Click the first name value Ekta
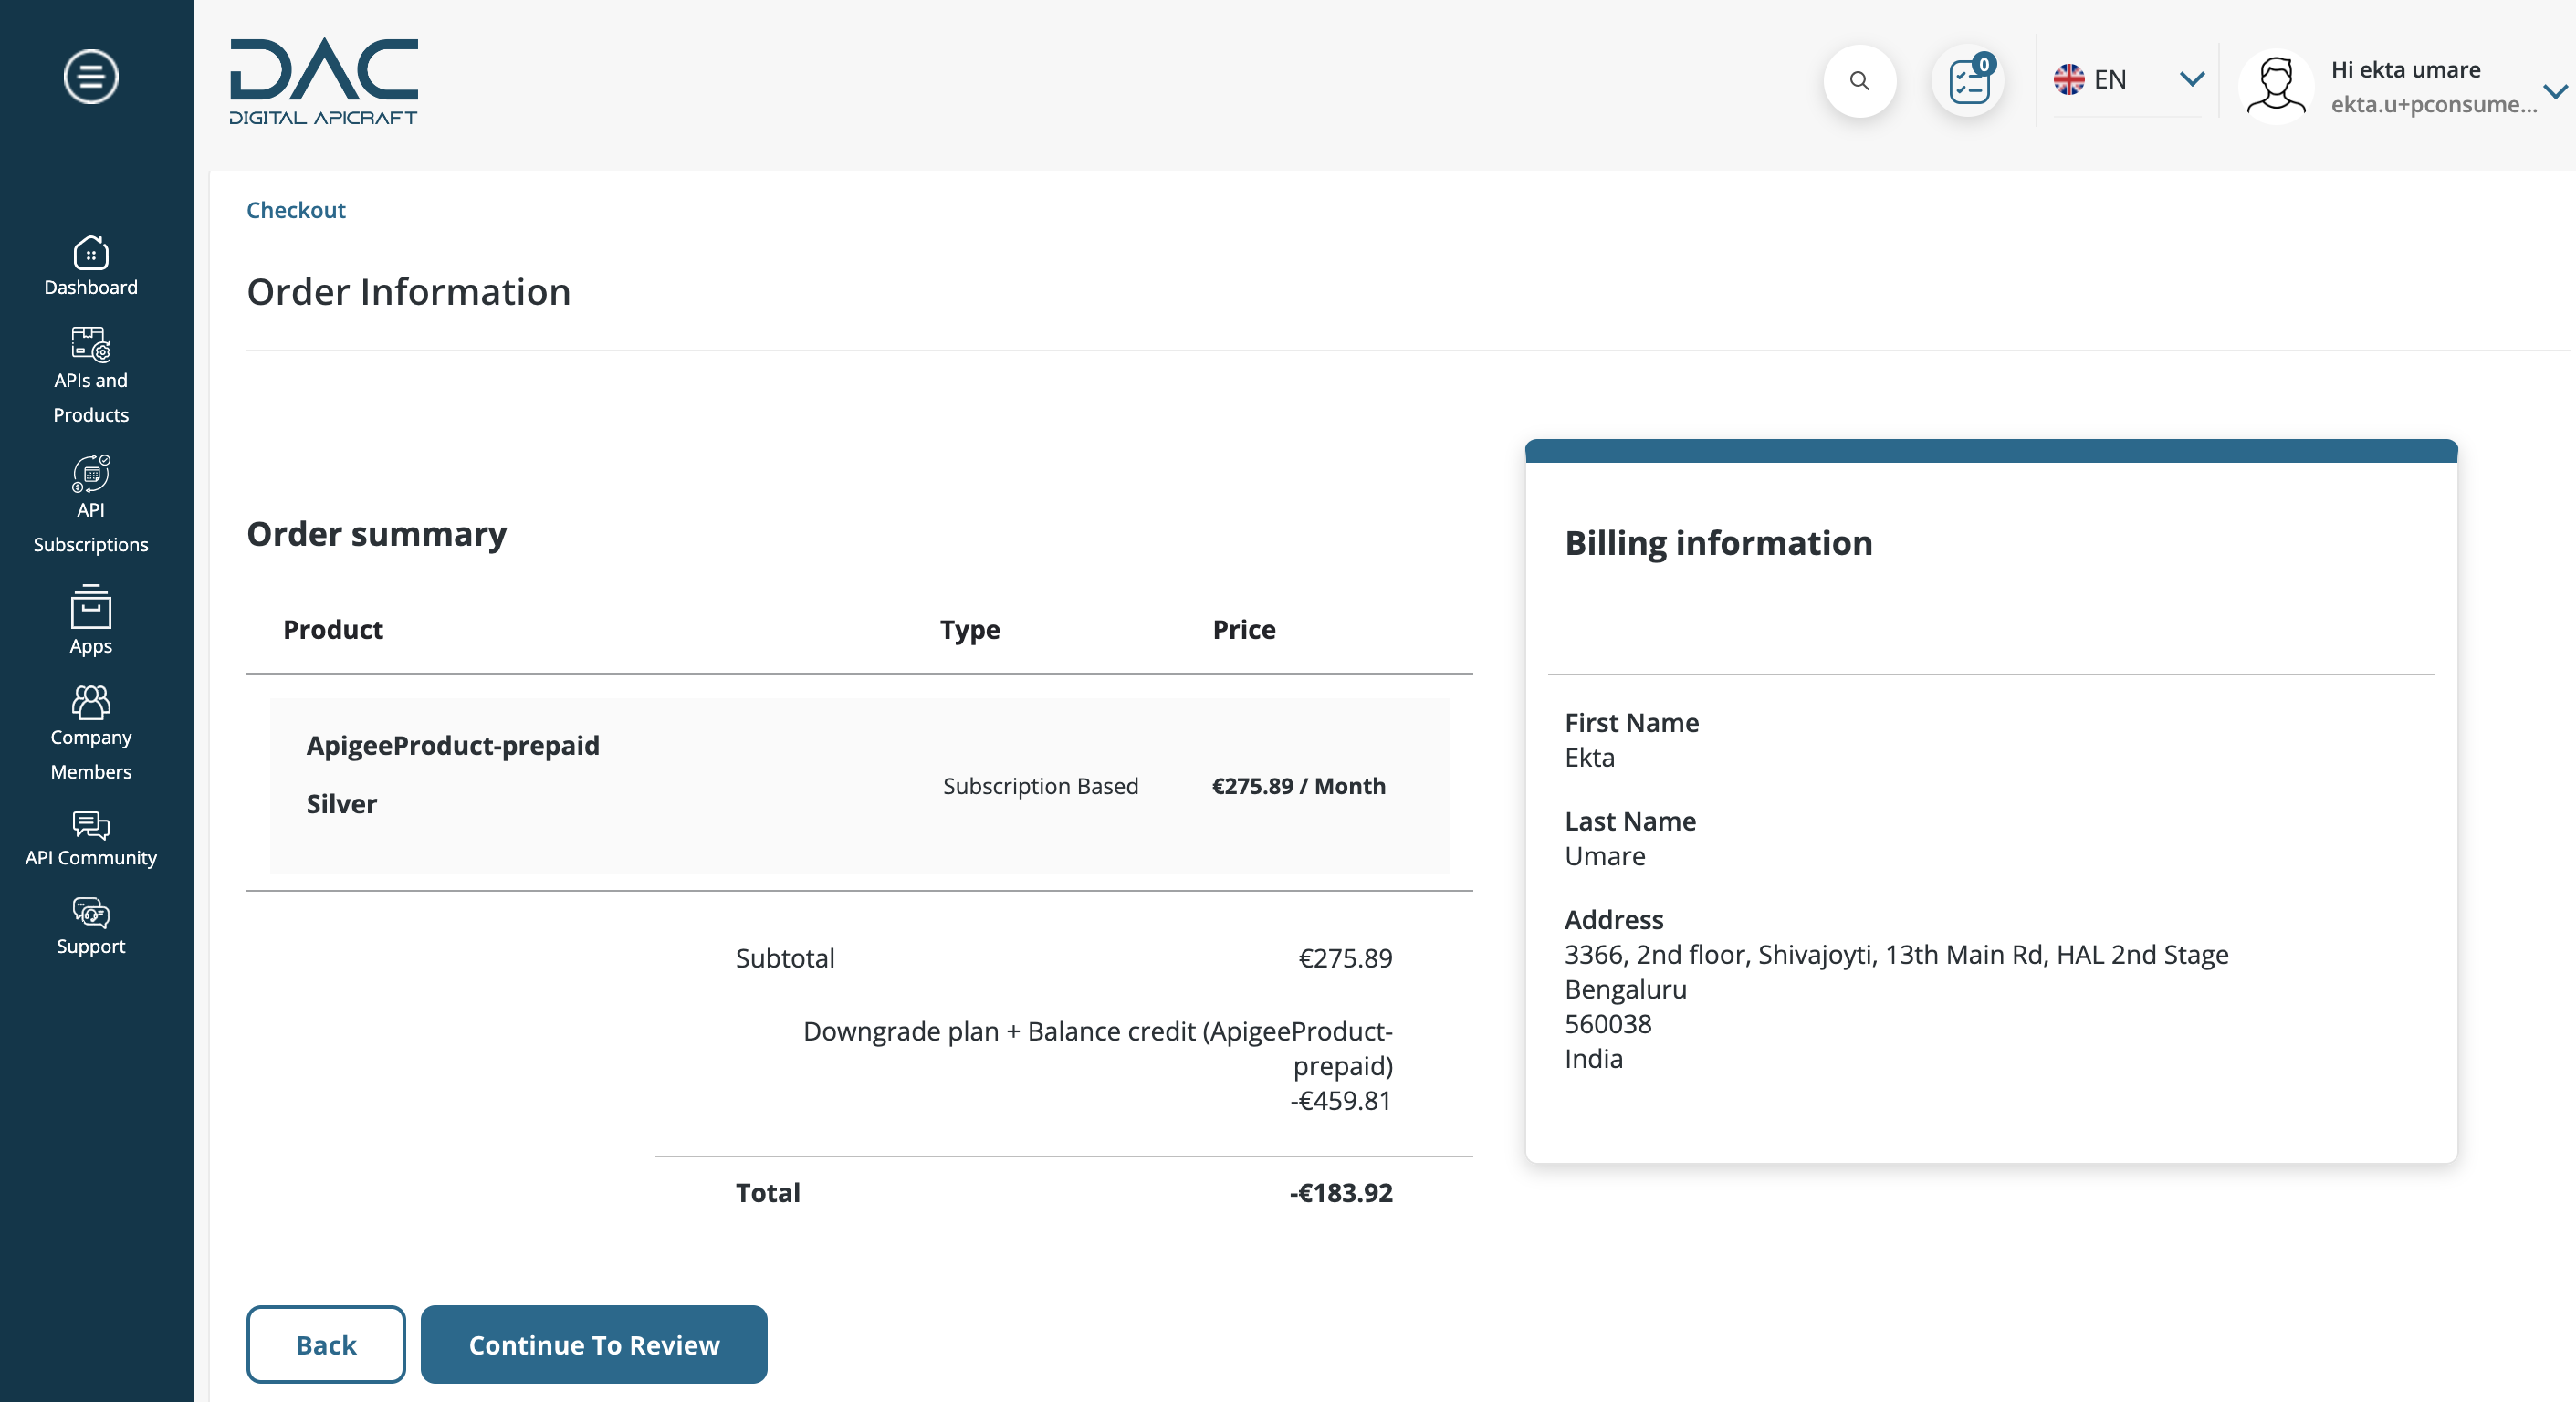This screenshot has width=2576, height=1402. point(1589,757)
